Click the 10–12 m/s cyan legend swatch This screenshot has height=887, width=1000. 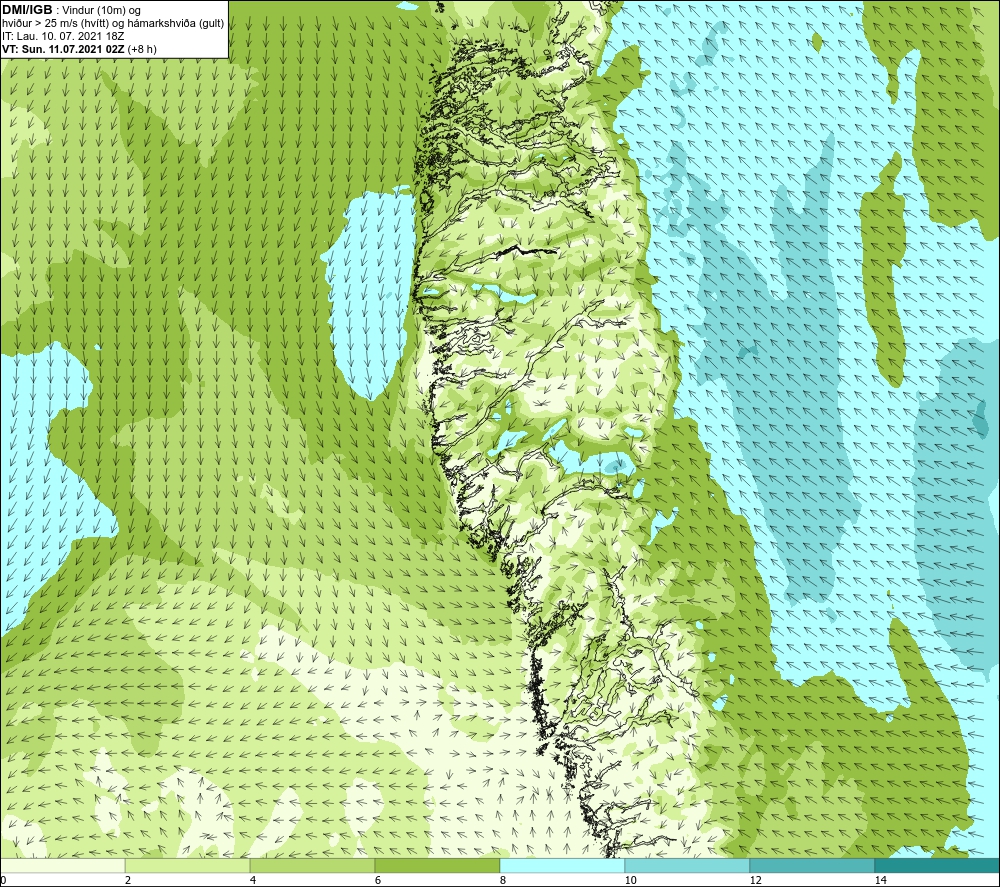click(x=688, y=866)
